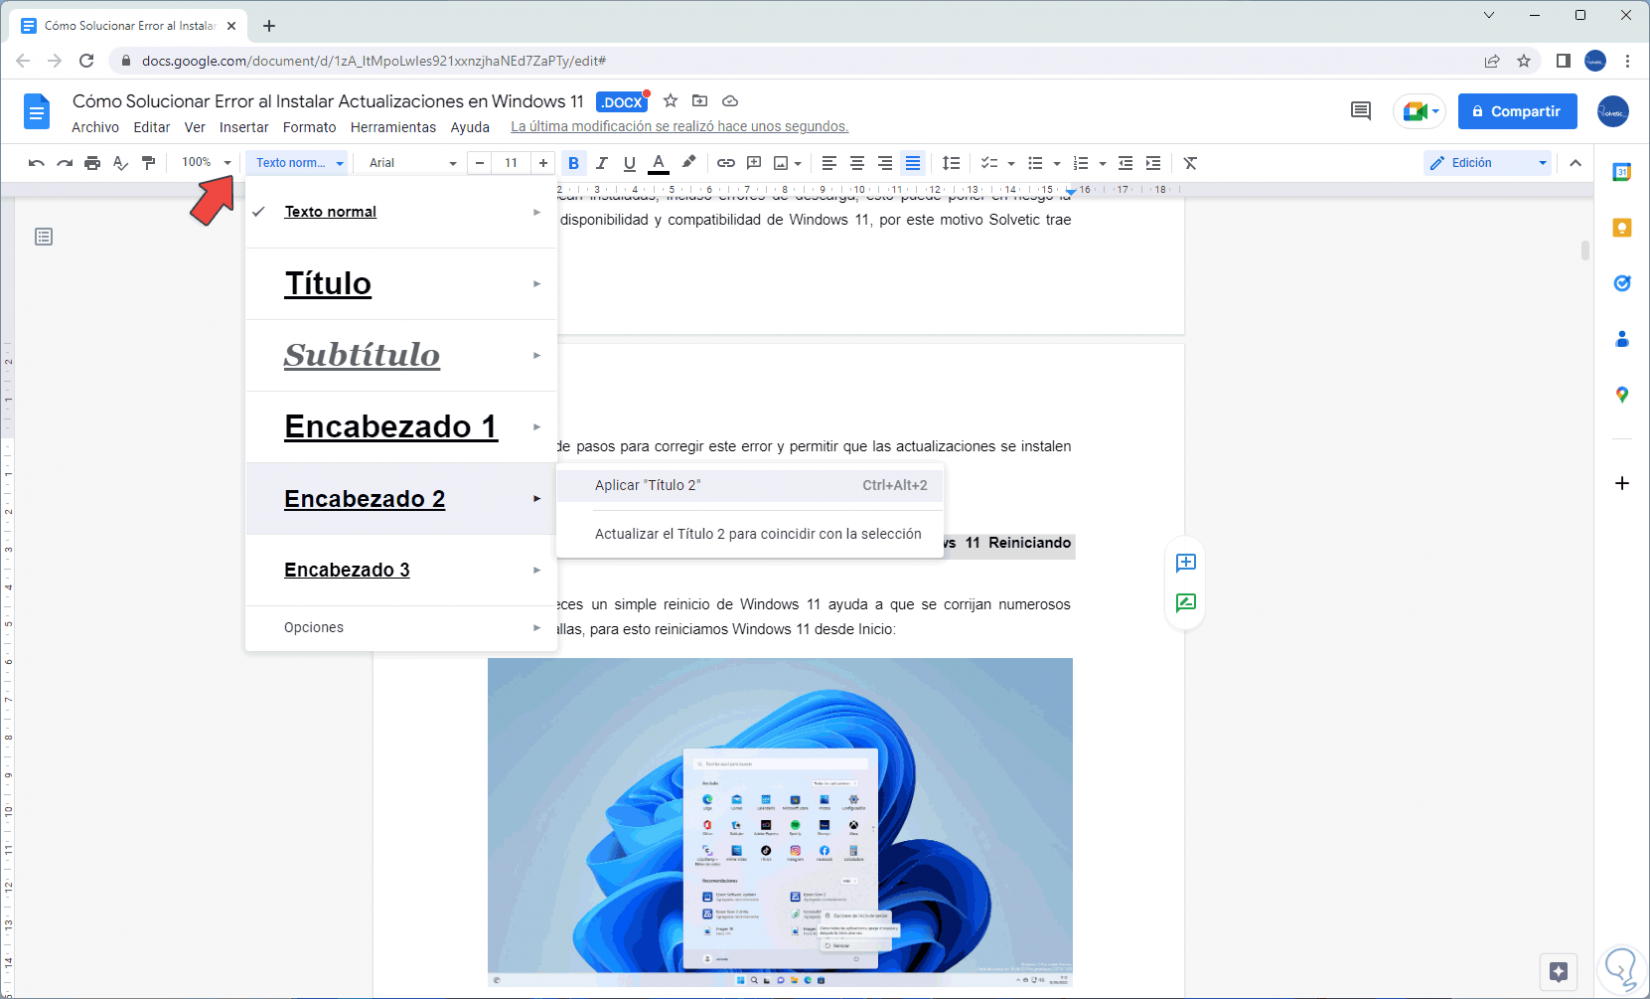Open Google Tasks in the side panel
This screenshot has height=999, width=1650.
point(1622,283)
